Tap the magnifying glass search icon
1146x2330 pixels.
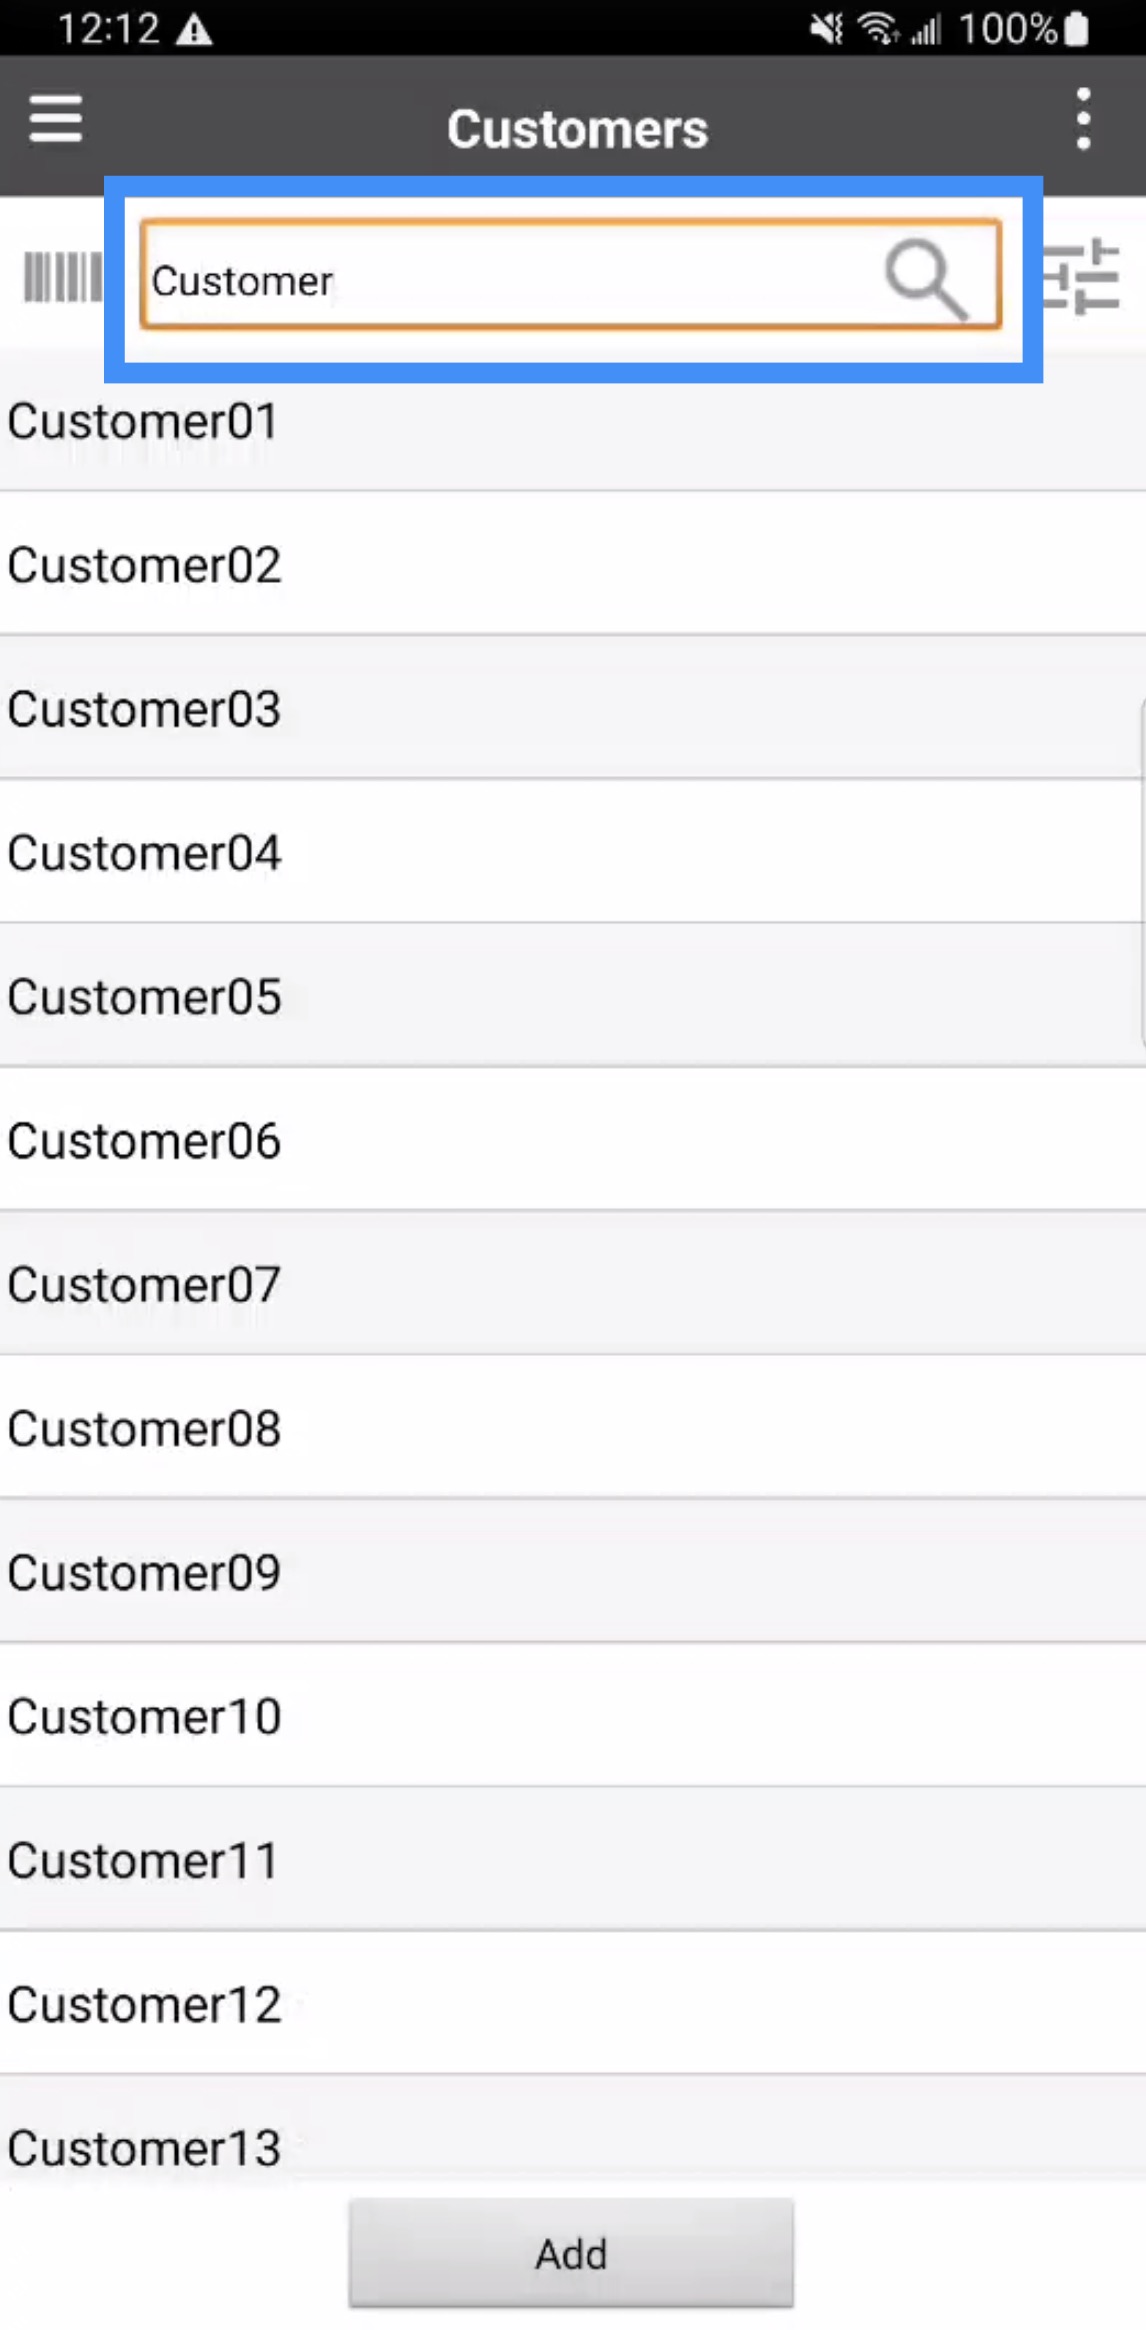click(x=926, y=277)
